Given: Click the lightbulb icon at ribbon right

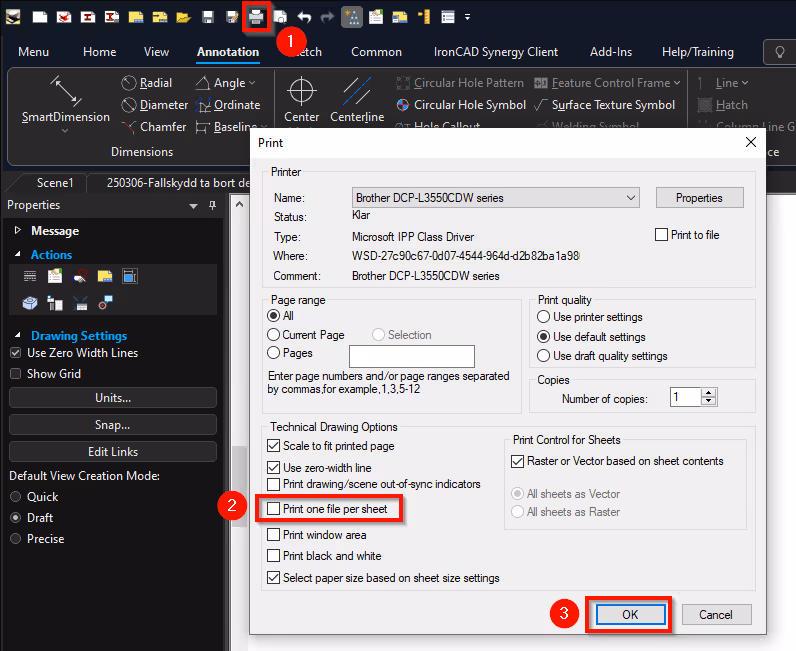Looking at the screenshot, I should coord(780,52).
